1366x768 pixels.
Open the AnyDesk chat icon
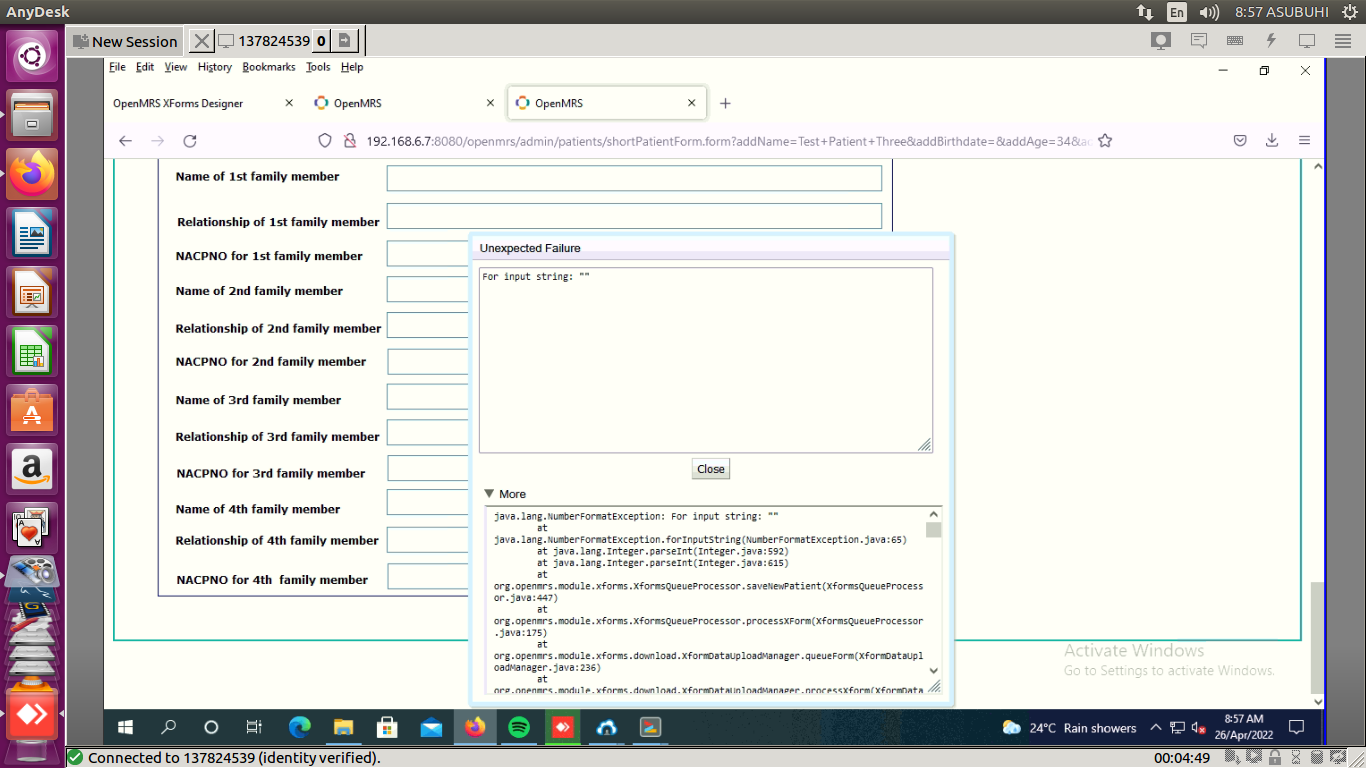click(x=1197, y=40)
